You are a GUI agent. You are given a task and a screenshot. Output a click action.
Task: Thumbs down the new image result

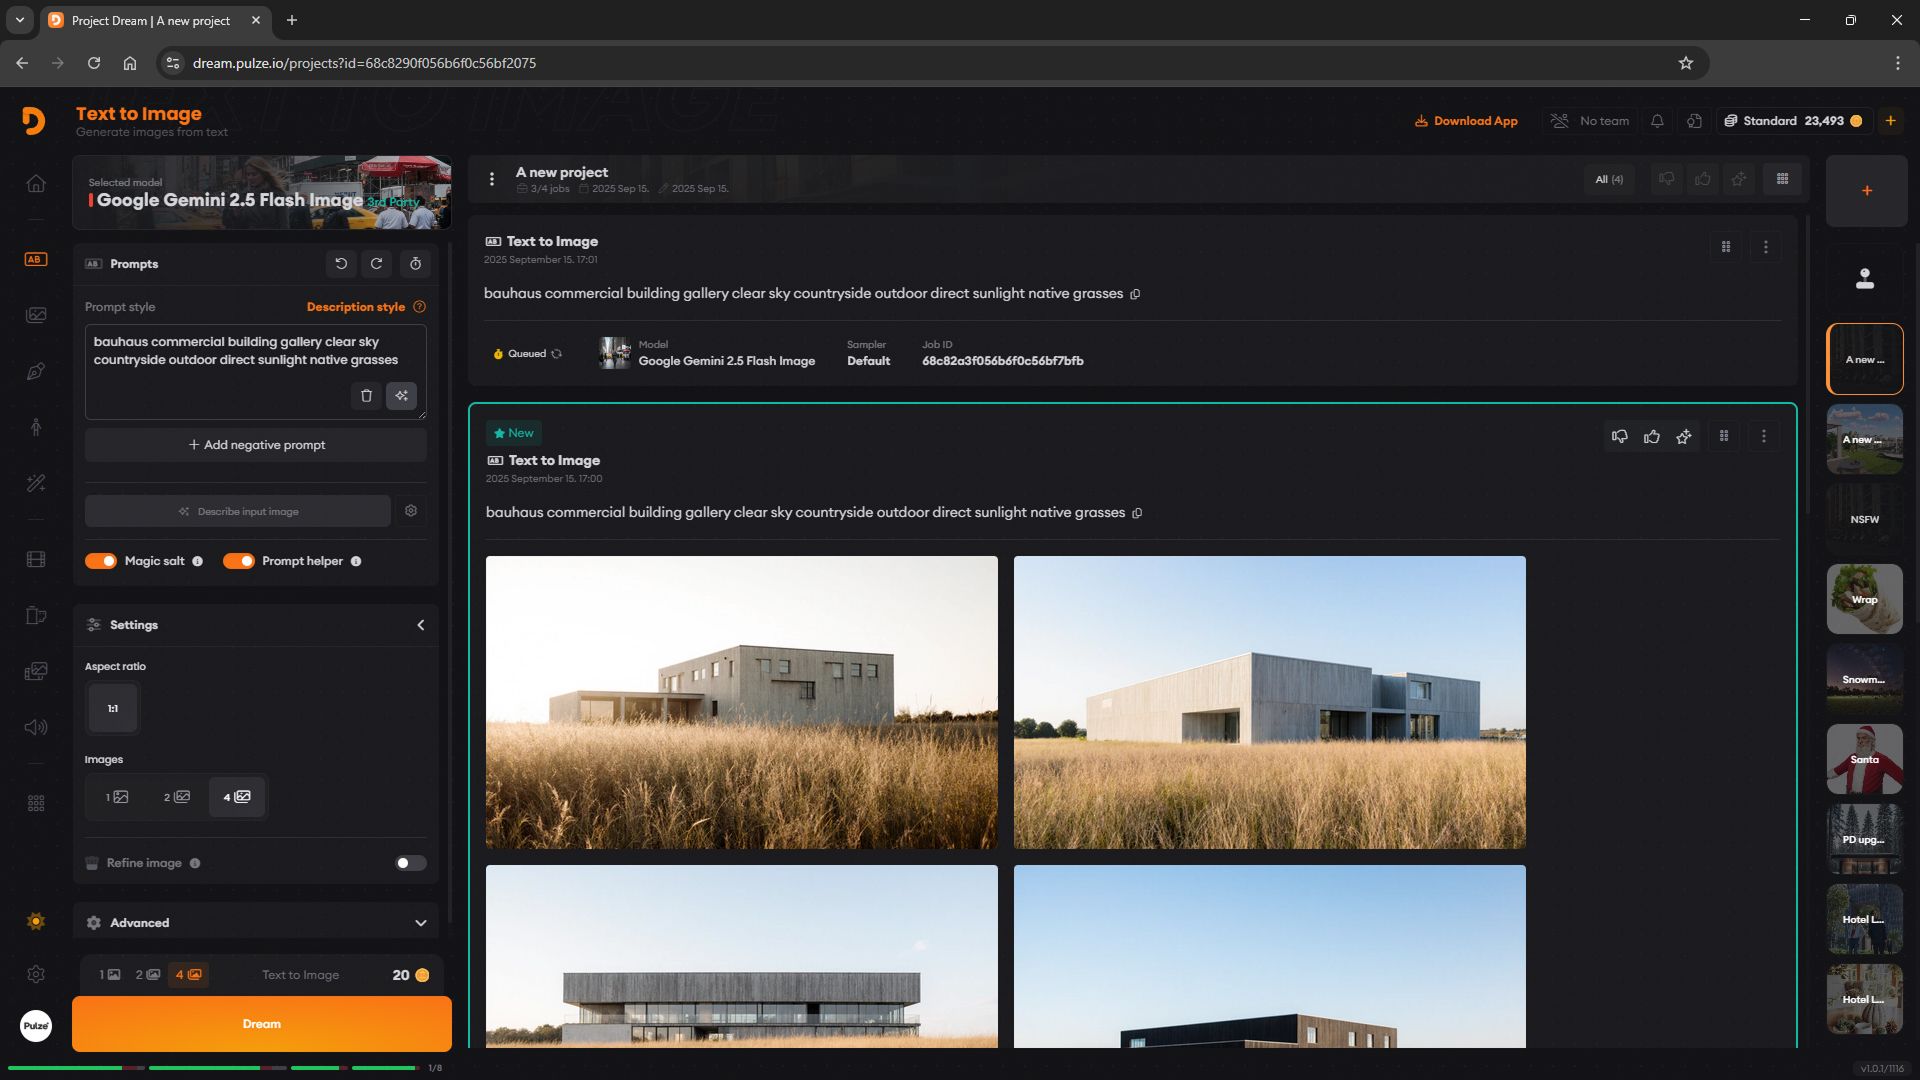tap(1619, 436)
